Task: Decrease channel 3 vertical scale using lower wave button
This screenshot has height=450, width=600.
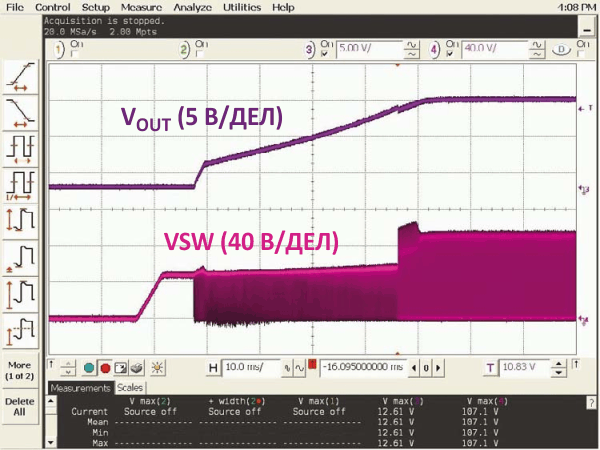Action: pos(411,55)
